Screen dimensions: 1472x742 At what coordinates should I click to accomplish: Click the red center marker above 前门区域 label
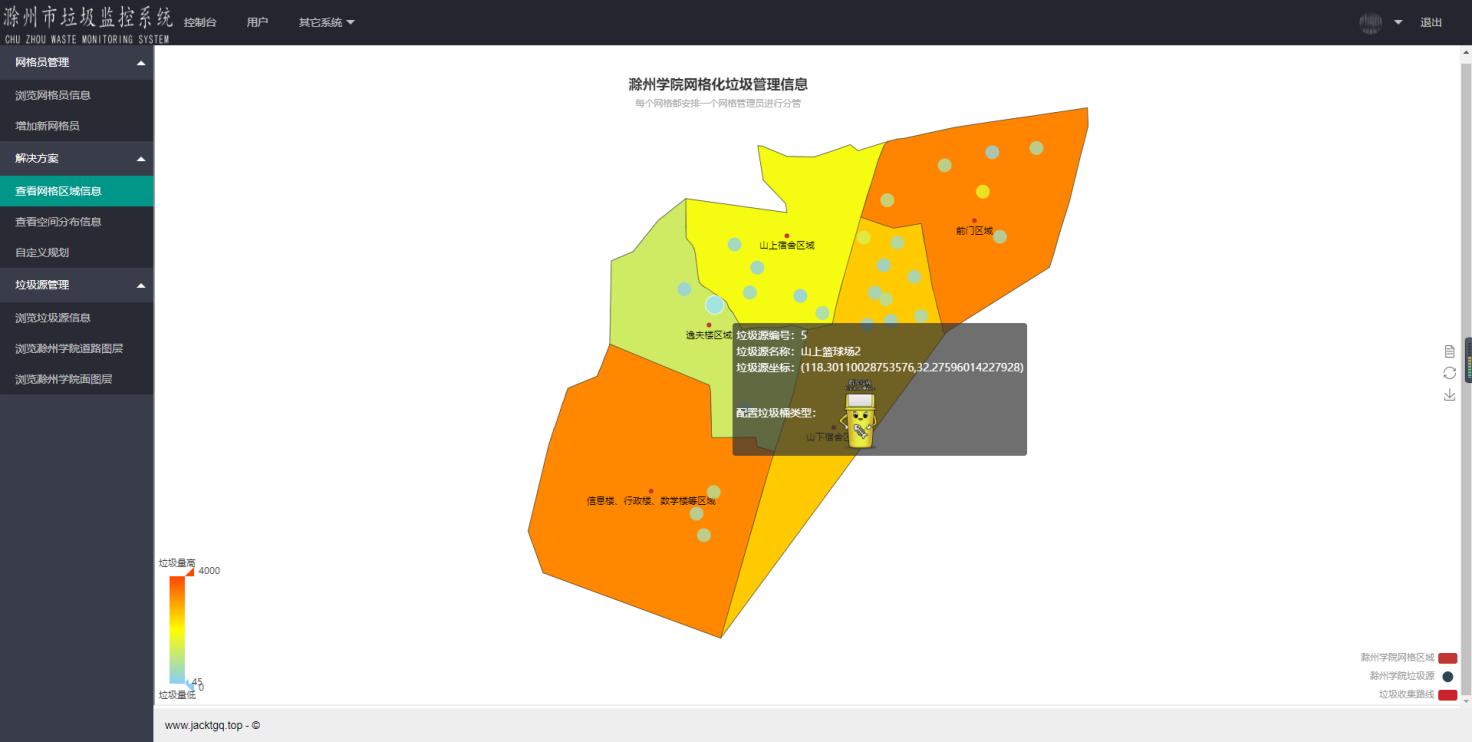click(x=974, y=221)
